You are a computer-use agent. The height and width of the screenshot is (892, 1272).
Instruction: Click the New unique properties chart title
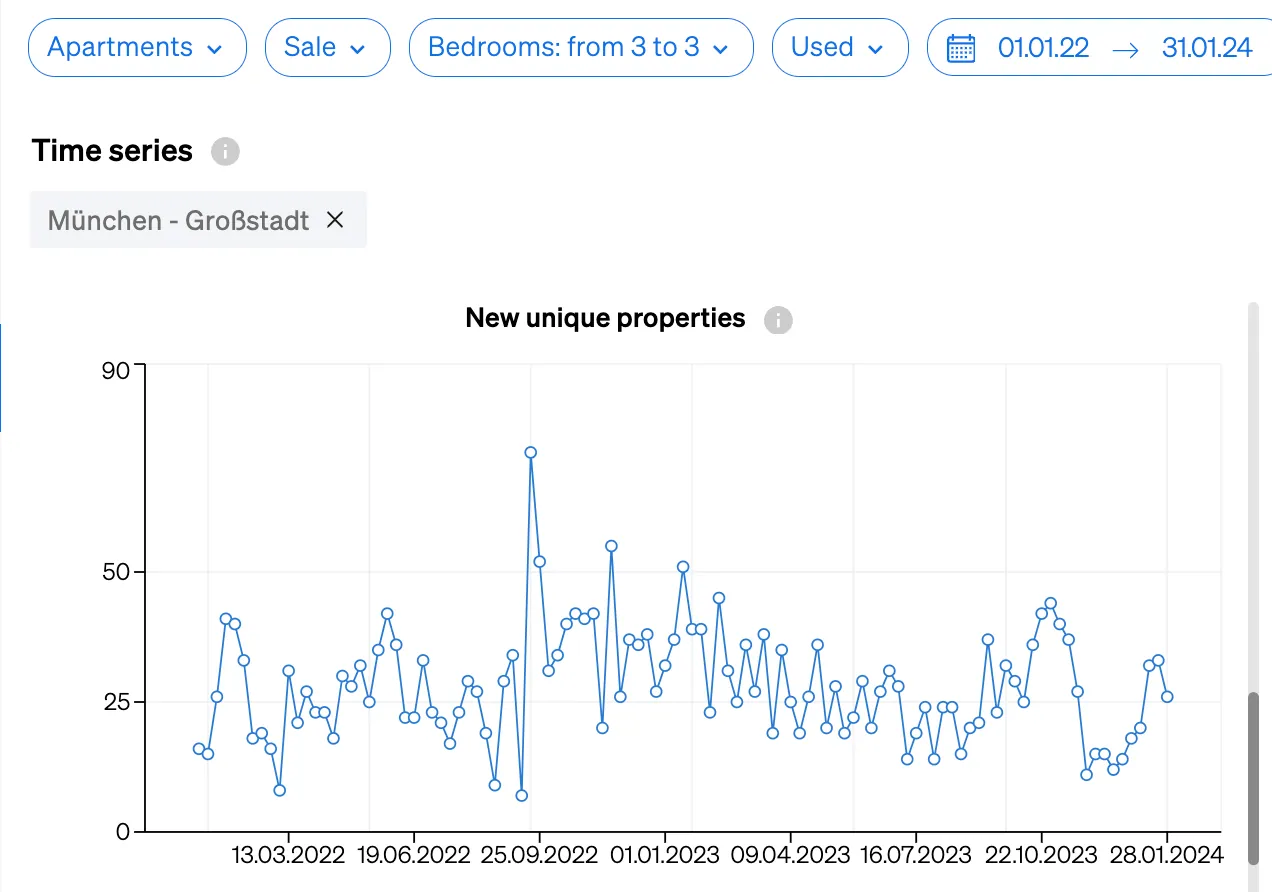(x=606, y=318)
